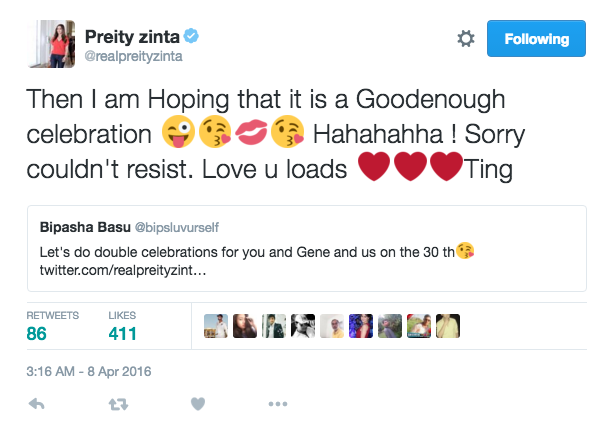Like the tweet with the heart icon

(198, 404)
